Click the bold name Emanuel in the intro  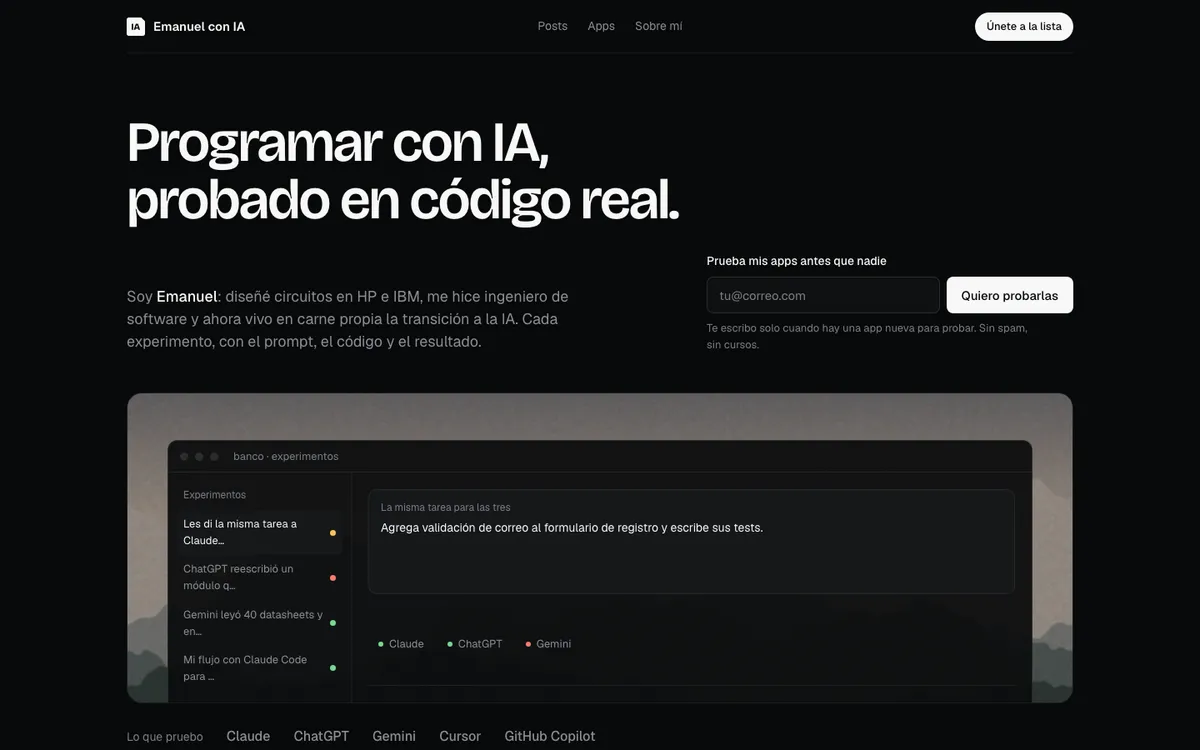click(187, 296)
